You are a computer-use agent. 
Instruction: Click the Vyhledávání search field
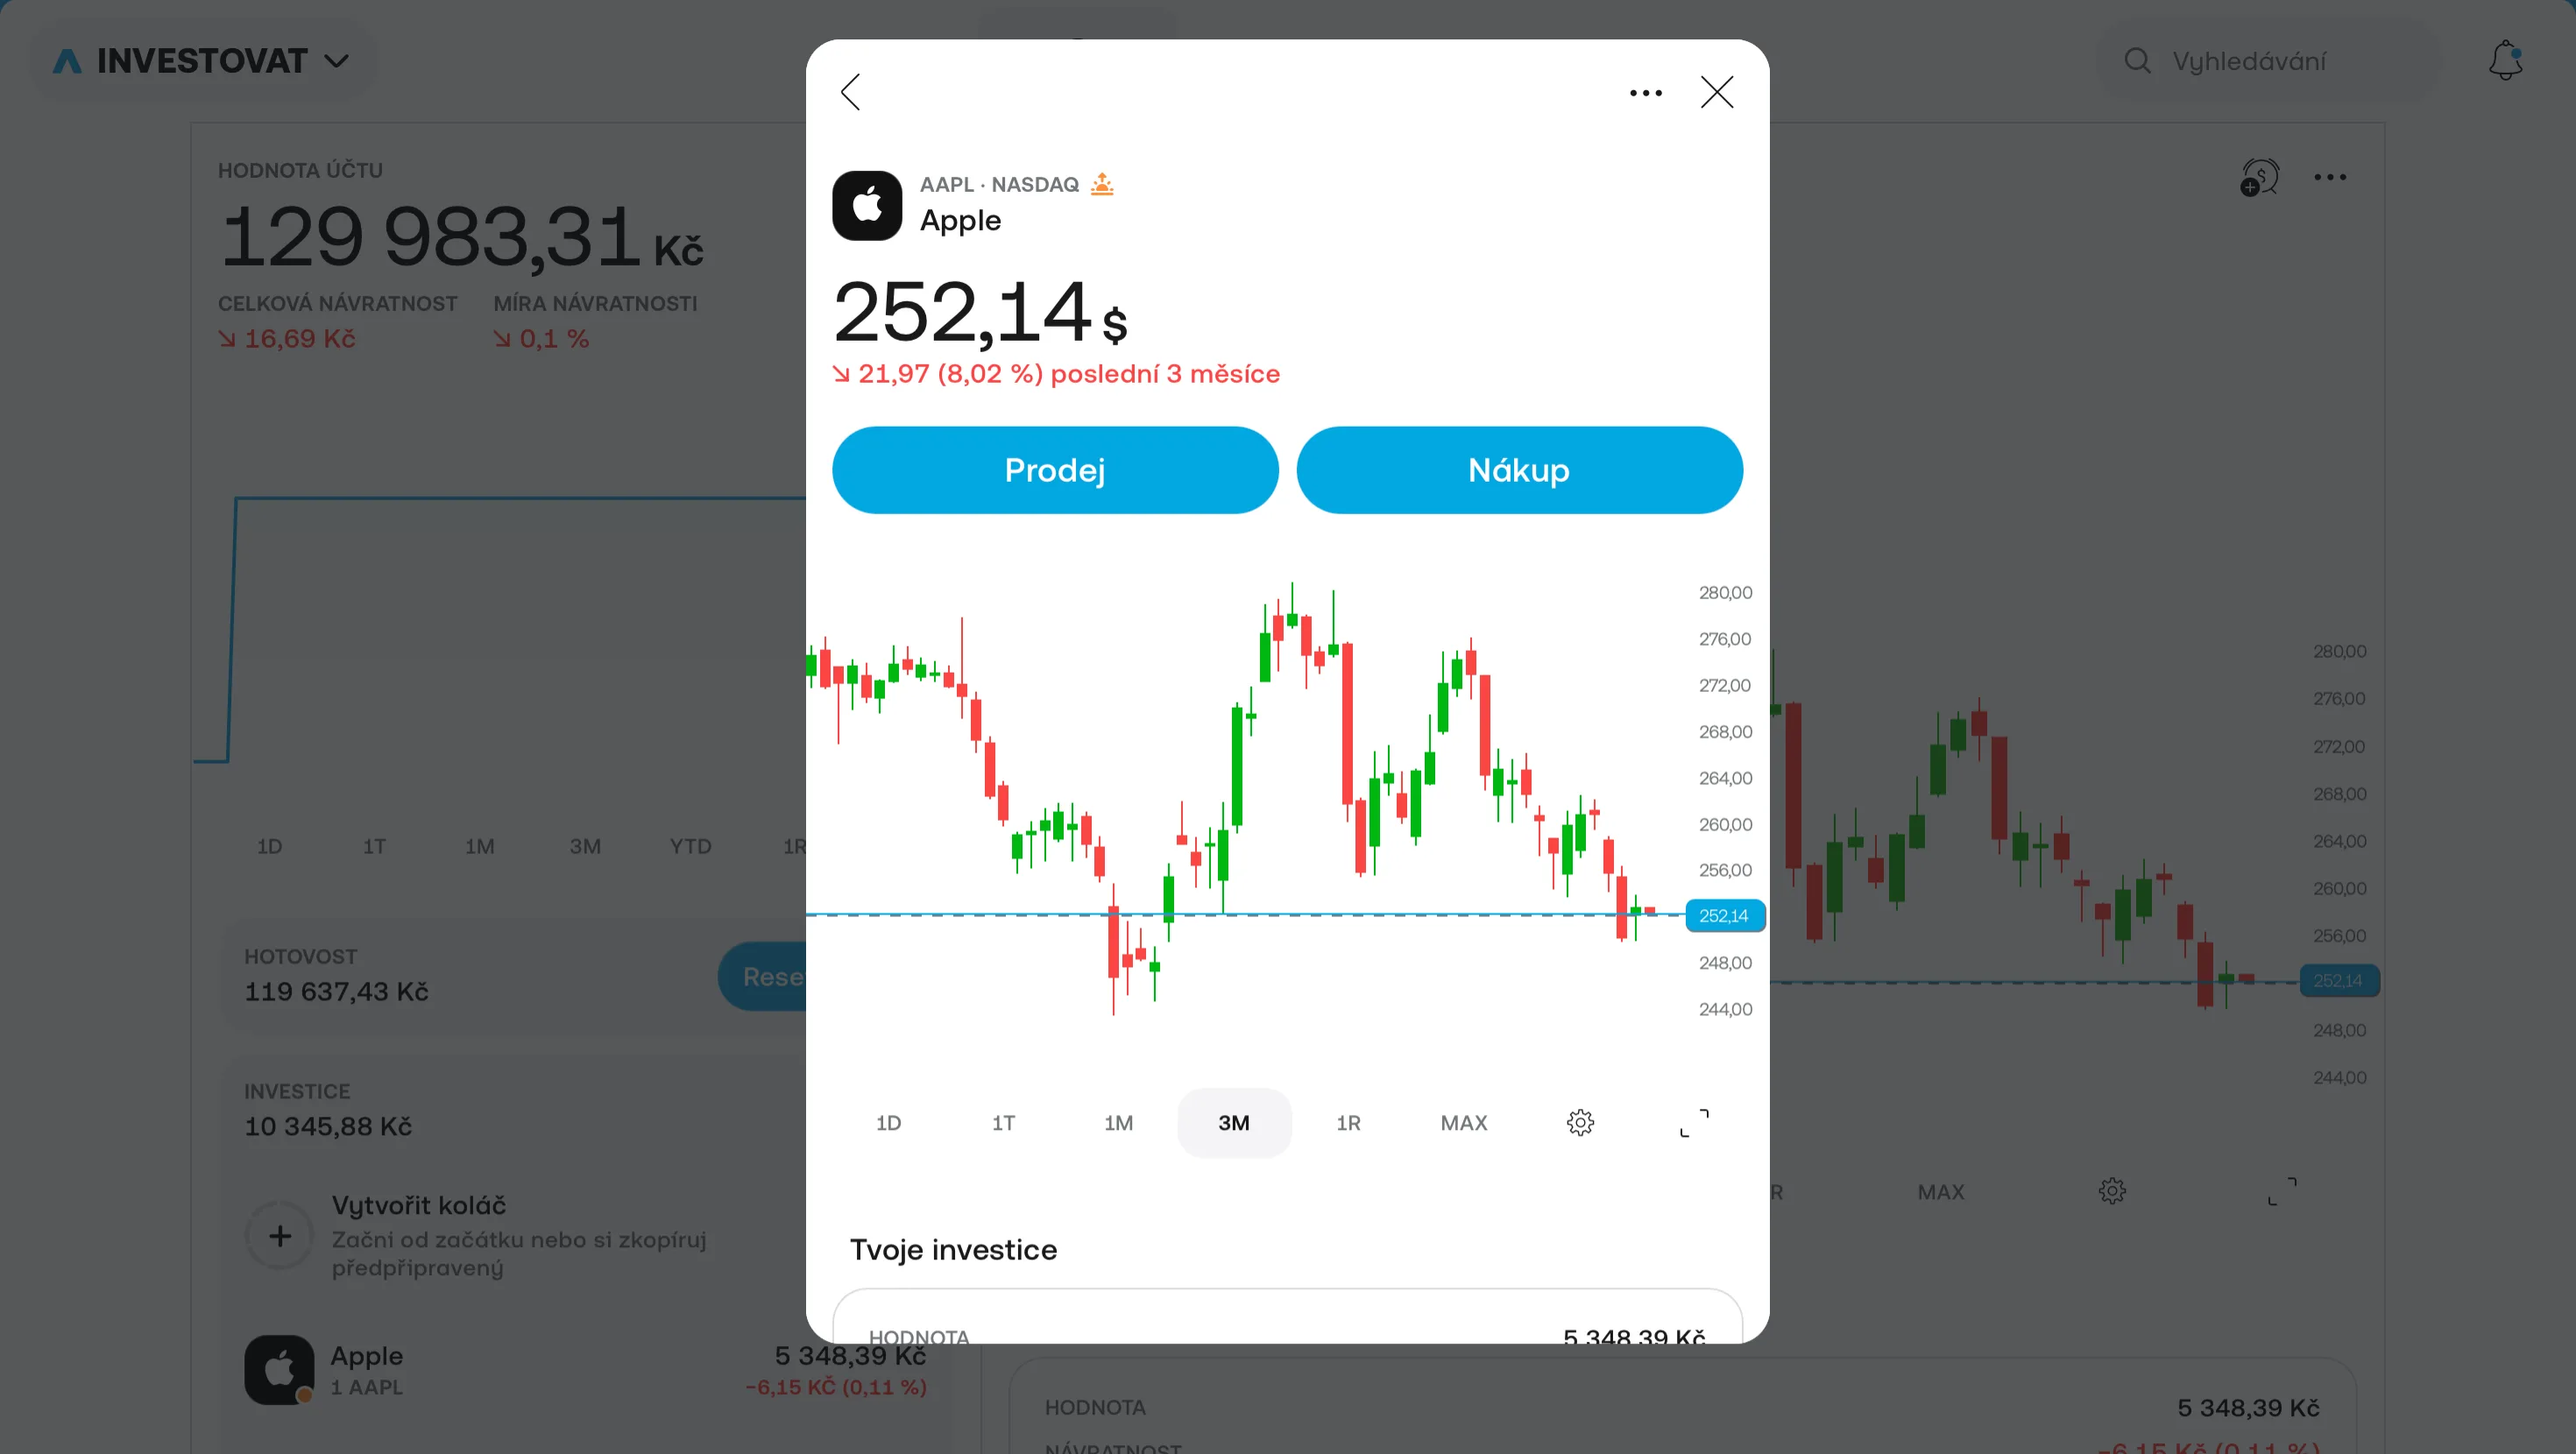point(2249,60)
